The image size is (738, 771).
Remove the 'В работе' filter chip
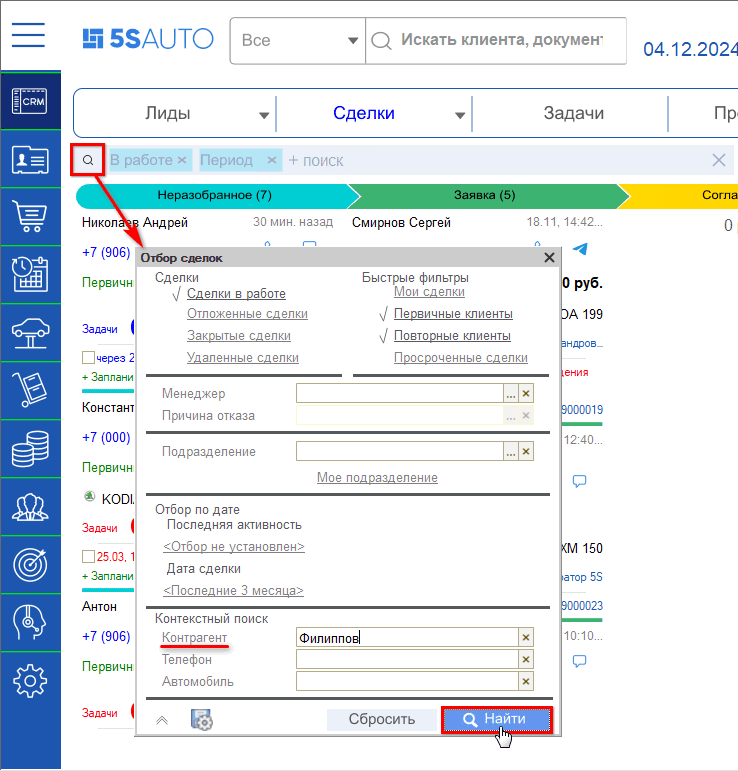coord(182,160)
